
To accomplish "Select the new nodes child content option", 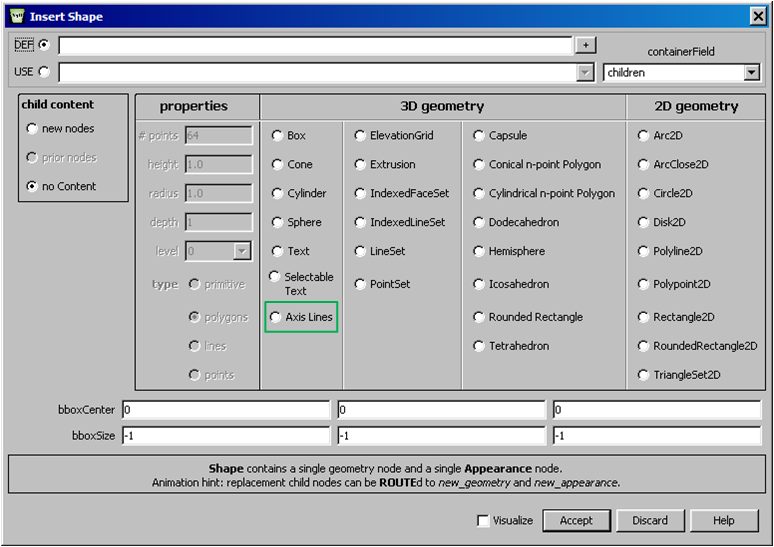I will (x=33, y=129).
